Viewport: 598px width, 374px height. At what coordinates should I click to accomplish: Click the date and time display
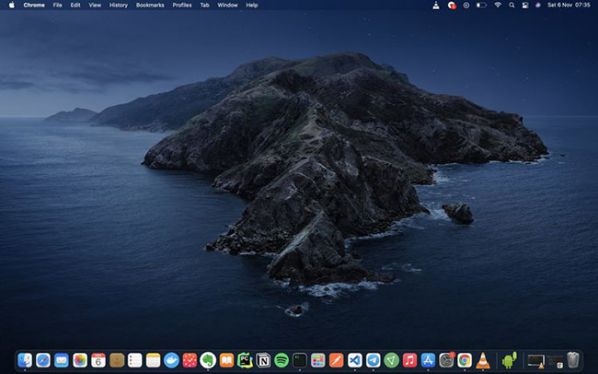[569, 5]
